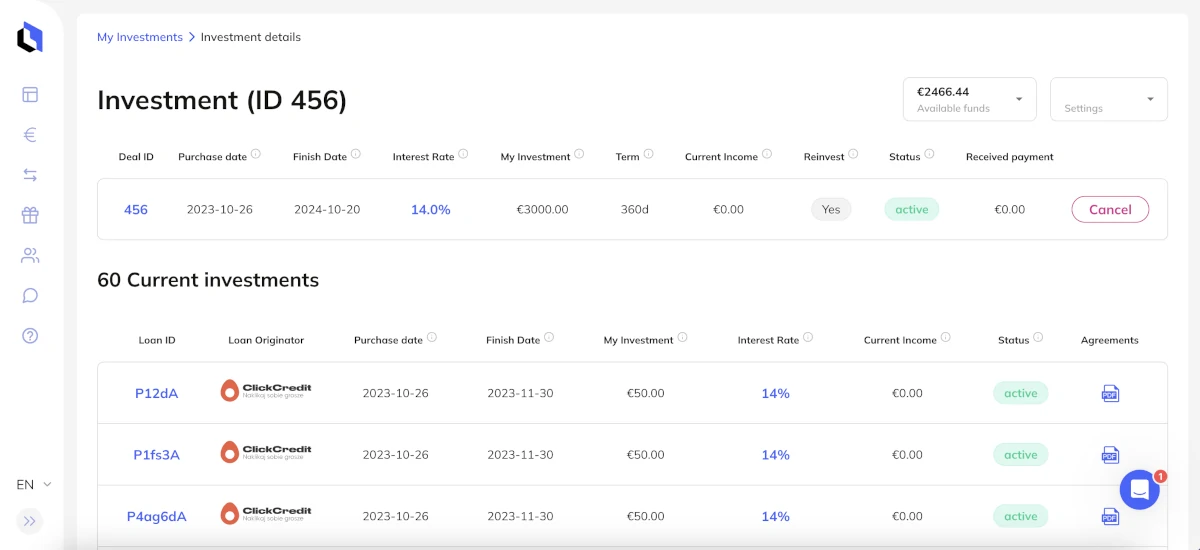Click info icon beside top Current Income

click(767, 155)
